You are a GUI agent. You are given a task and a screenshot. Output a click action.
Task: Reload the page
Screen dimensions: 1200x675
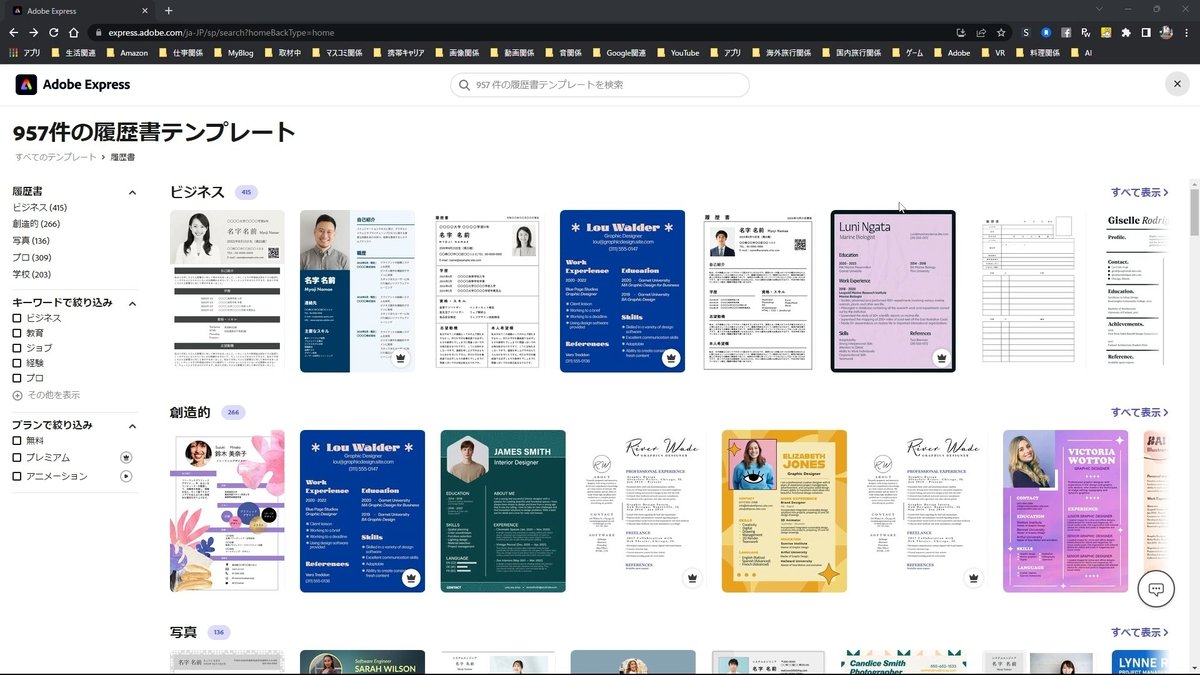coord(53,32)
